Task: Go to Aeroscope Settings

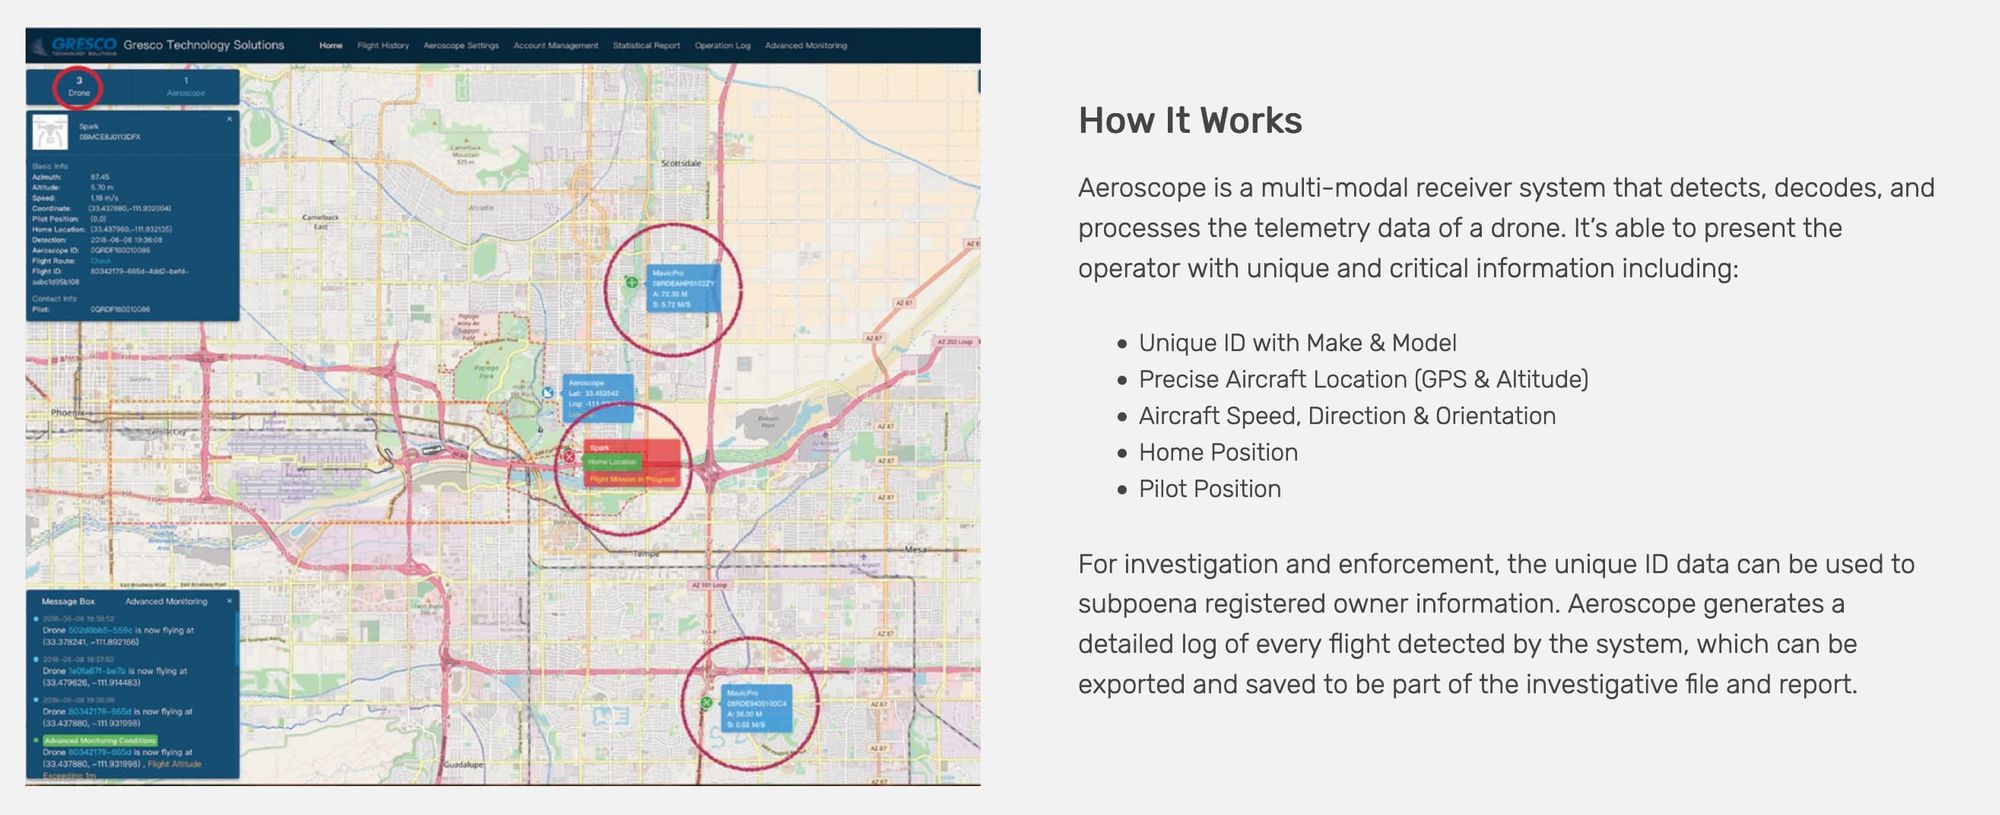Action: [x=461, y=46]
